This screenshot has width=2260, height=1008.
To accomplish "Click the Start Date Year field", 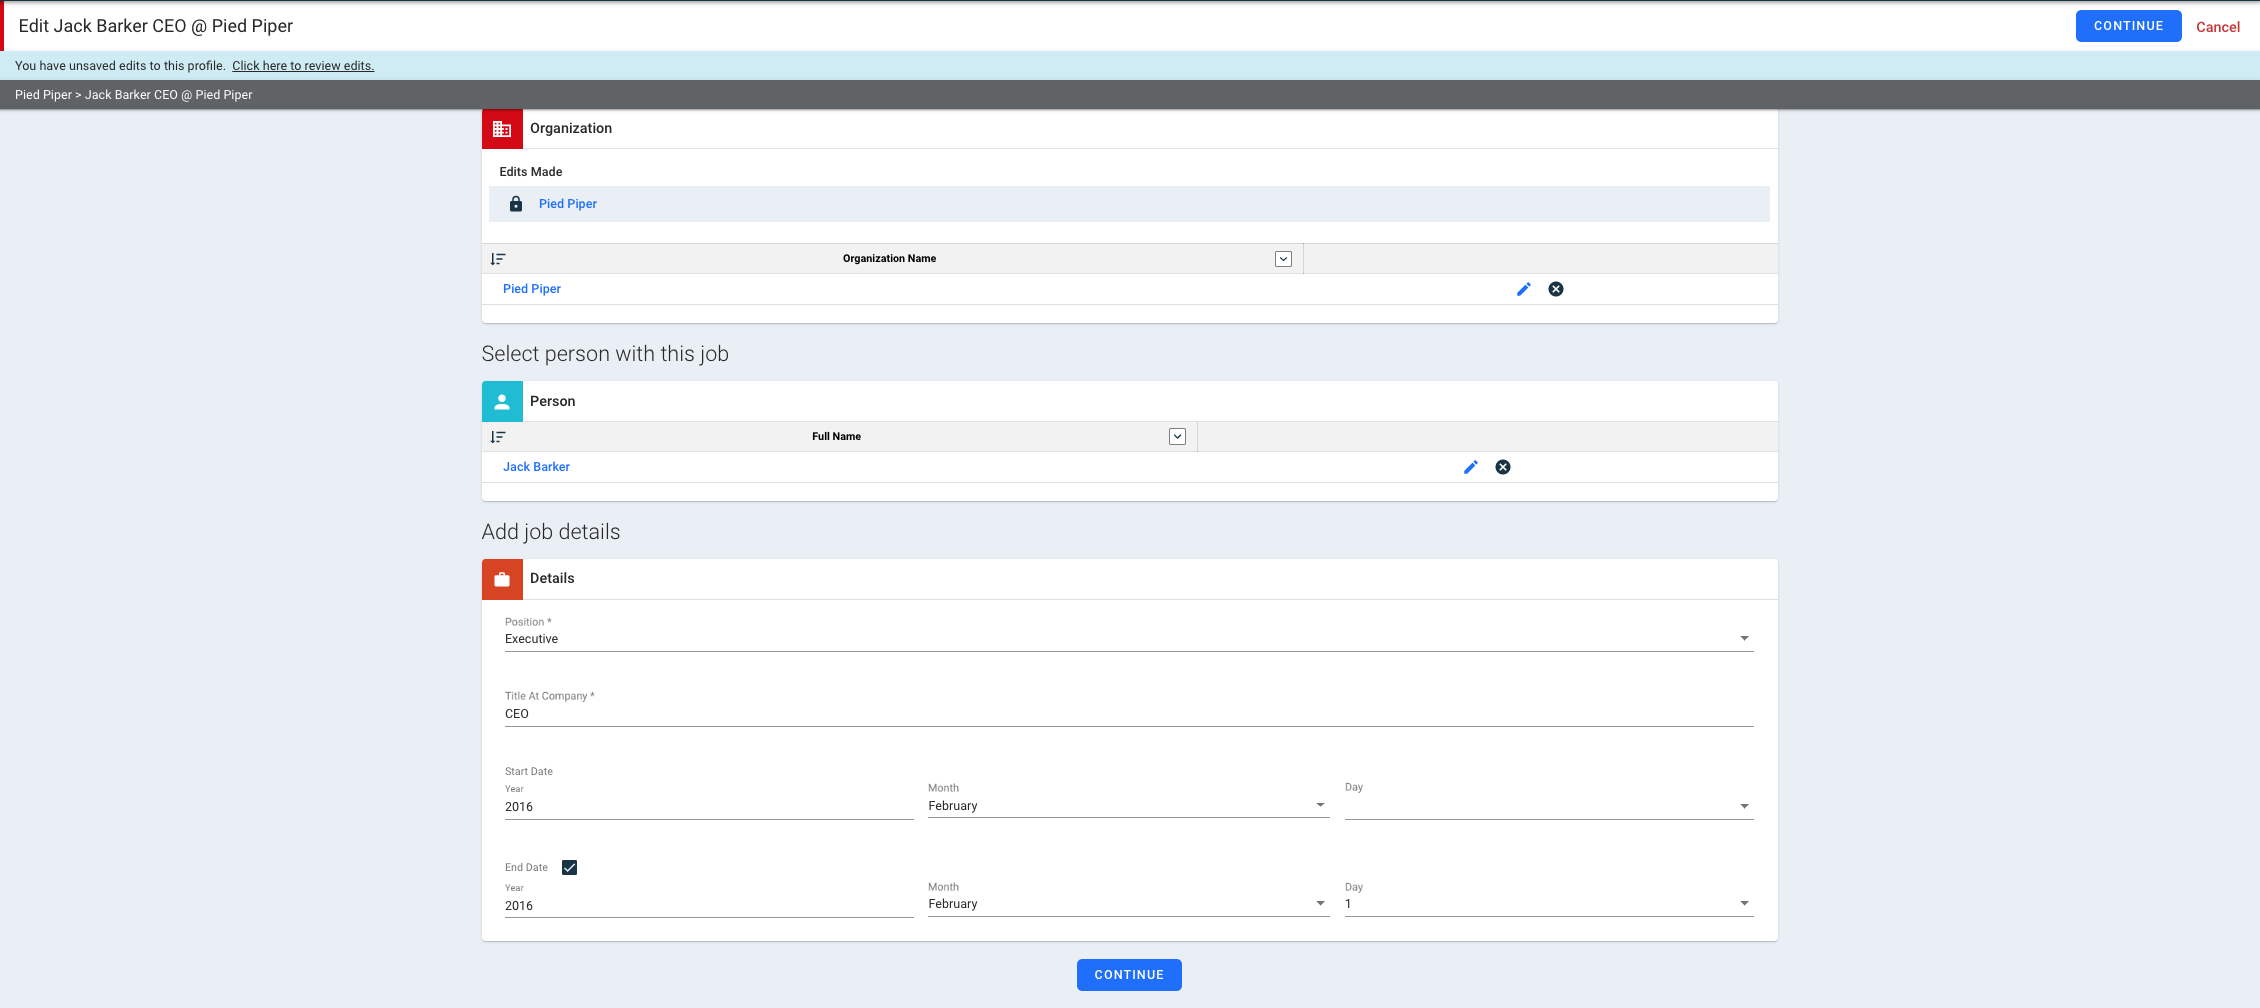I will 709,807.
